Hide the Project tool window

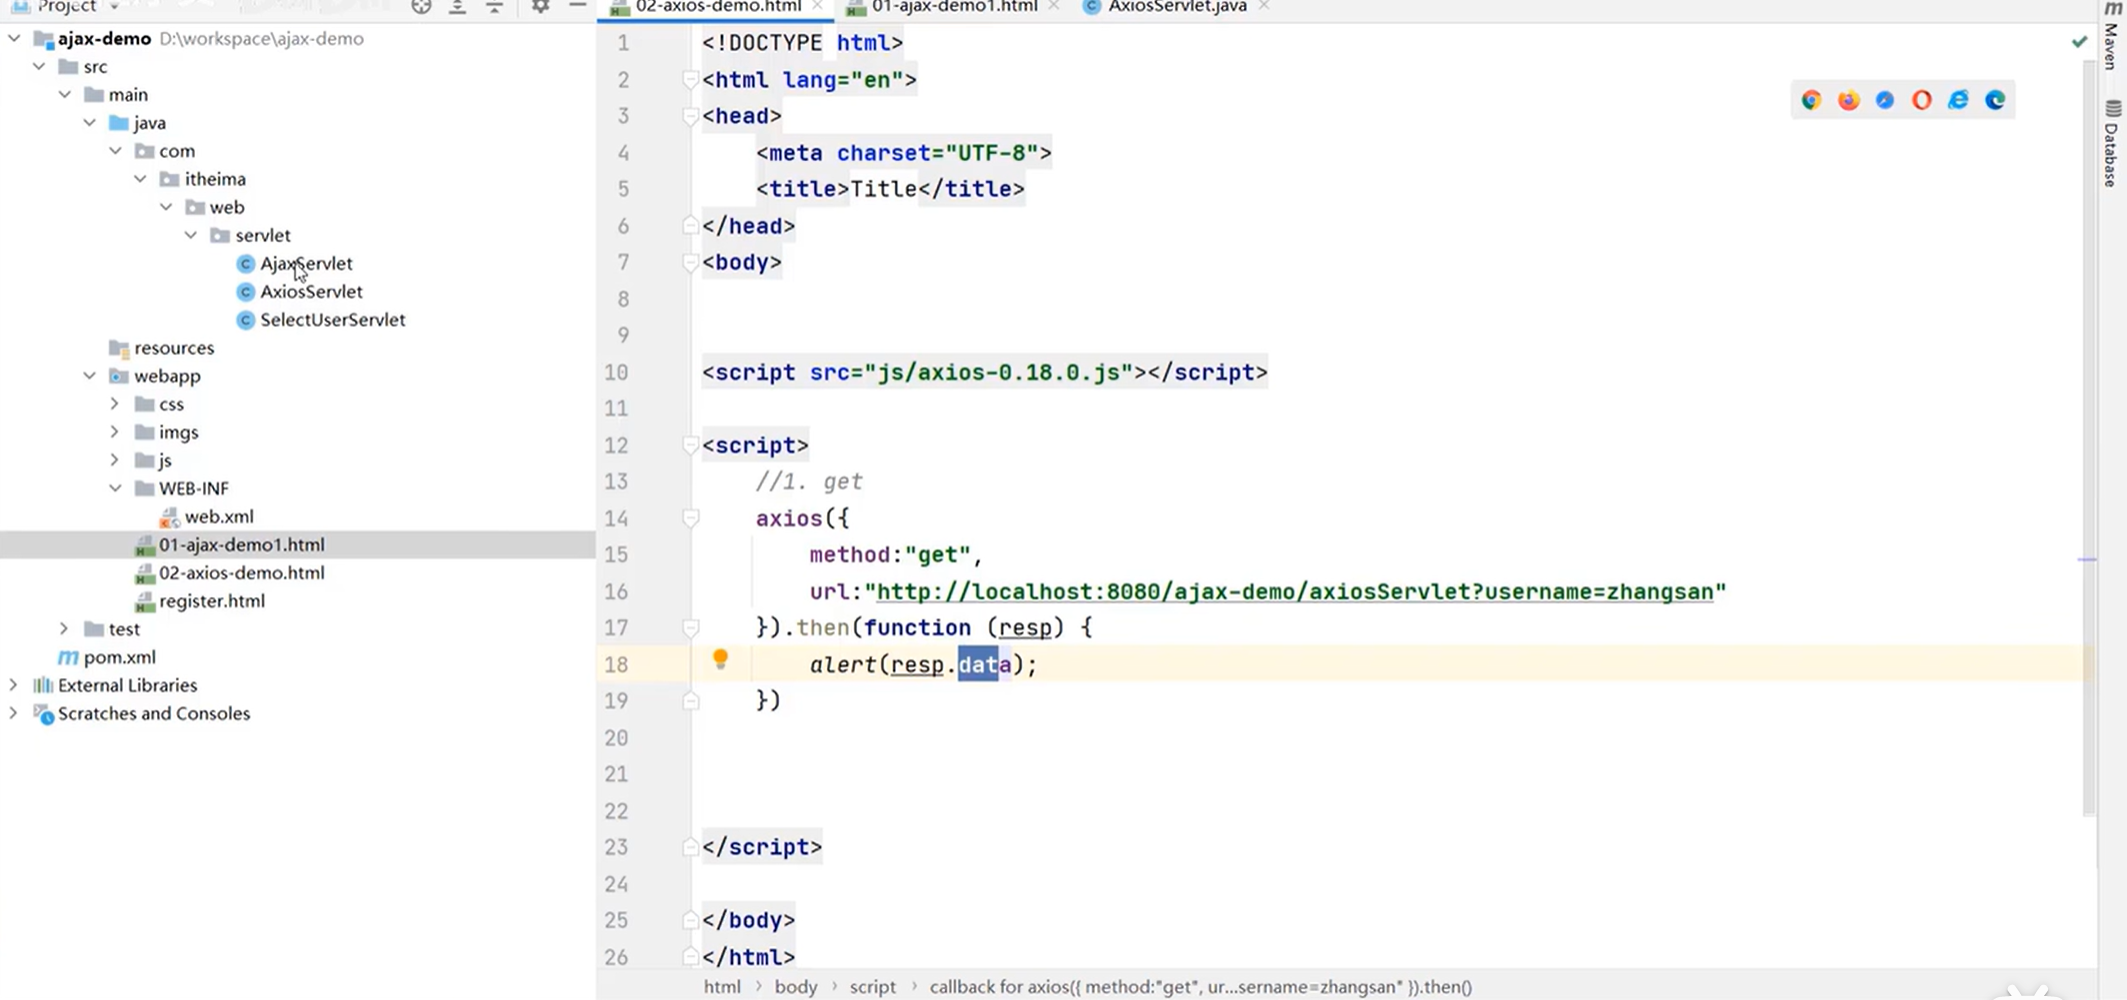(577, 6)
